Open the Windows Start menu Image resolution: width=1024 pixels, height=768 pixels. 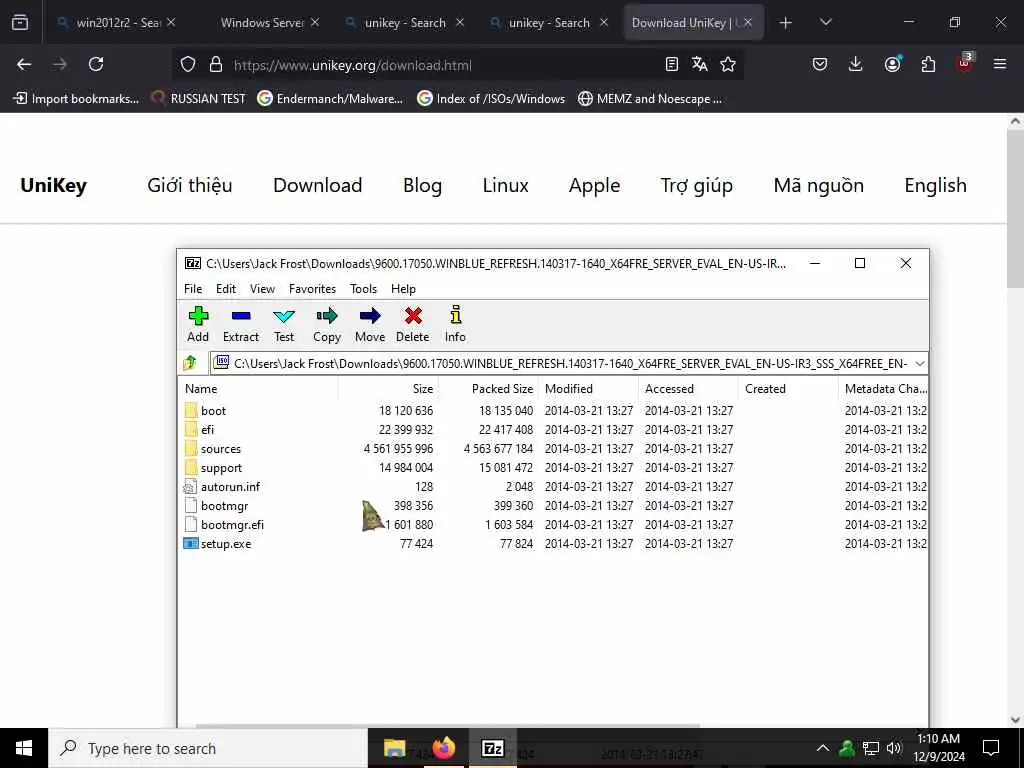(x=24, y=748)
